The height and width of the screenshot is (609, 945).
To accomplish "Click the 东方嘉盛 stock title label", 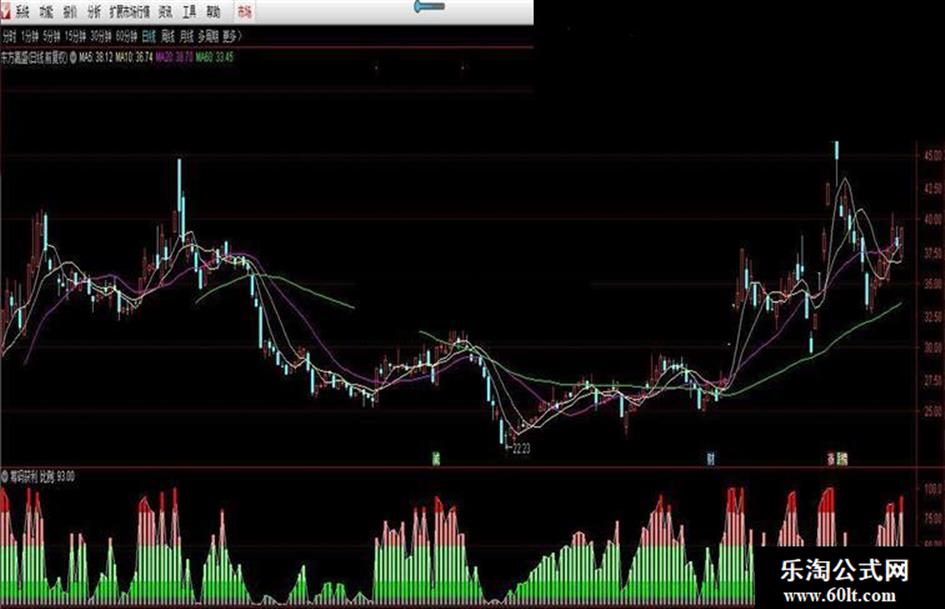I will pos(34,57).
